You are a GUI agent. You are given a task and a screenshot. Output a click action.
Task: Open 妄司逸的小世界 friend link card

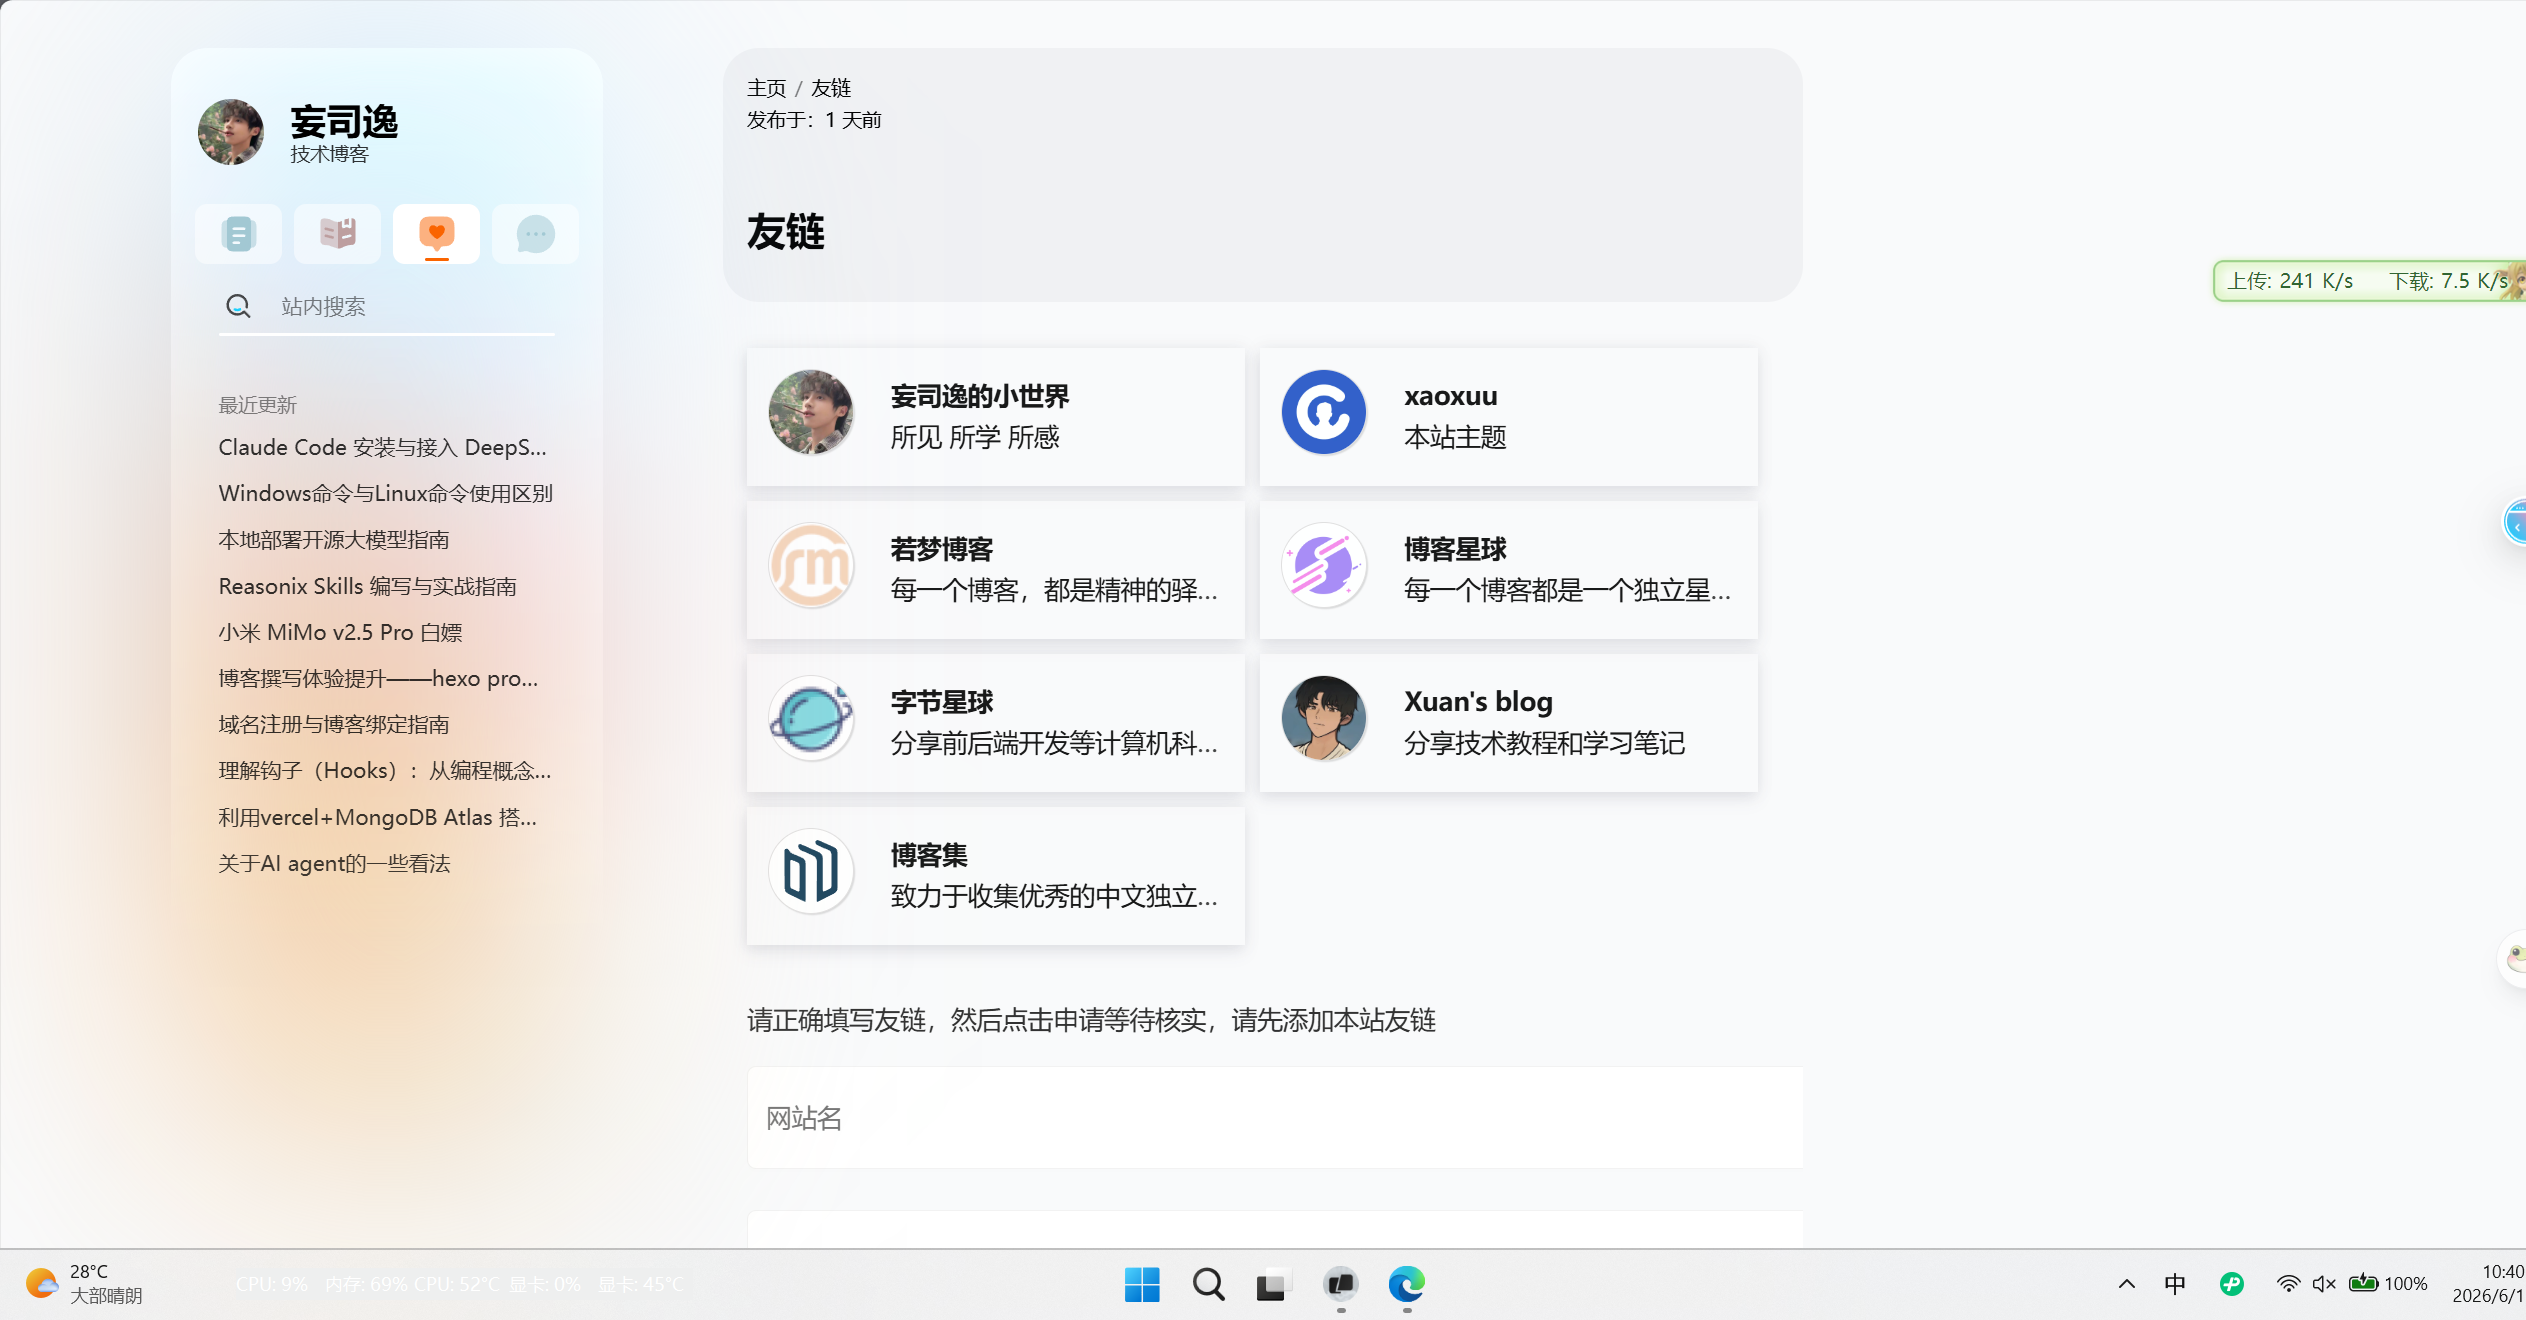pyautogui.click(x=996, y=417)
